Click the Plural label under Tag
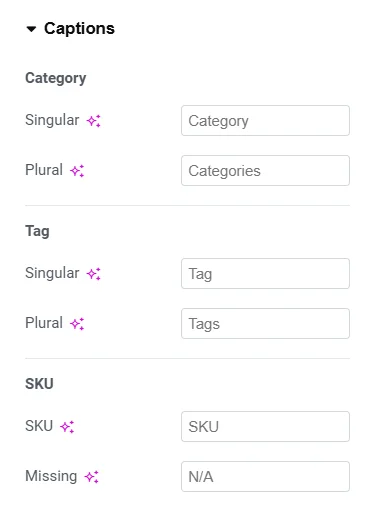The width and height of the screenshot is (372, 528). tap(44, 323)
